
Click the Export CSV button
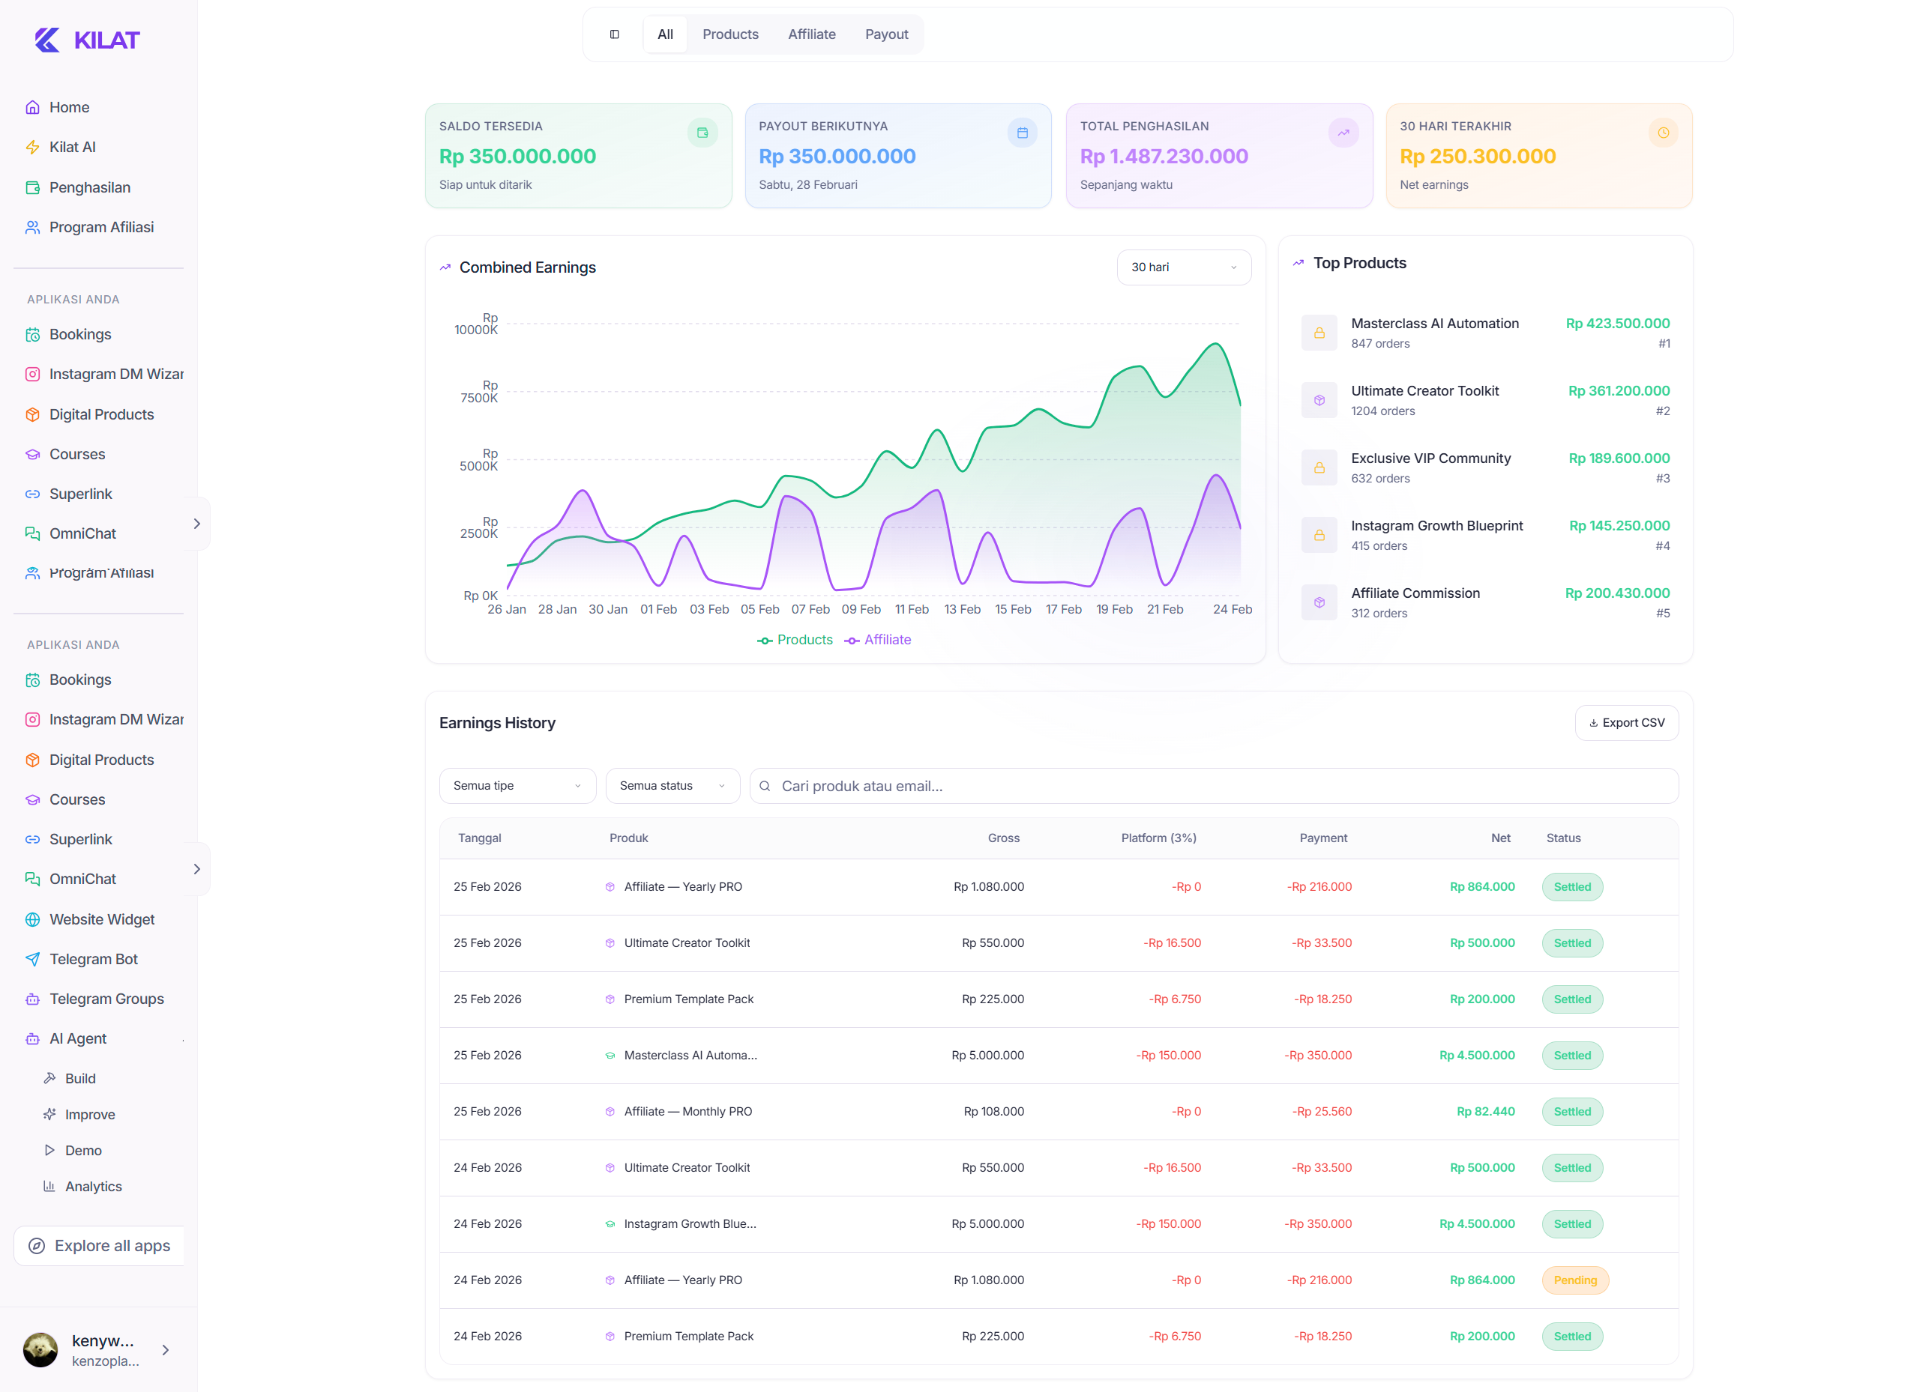click(x=1626, y=723)
